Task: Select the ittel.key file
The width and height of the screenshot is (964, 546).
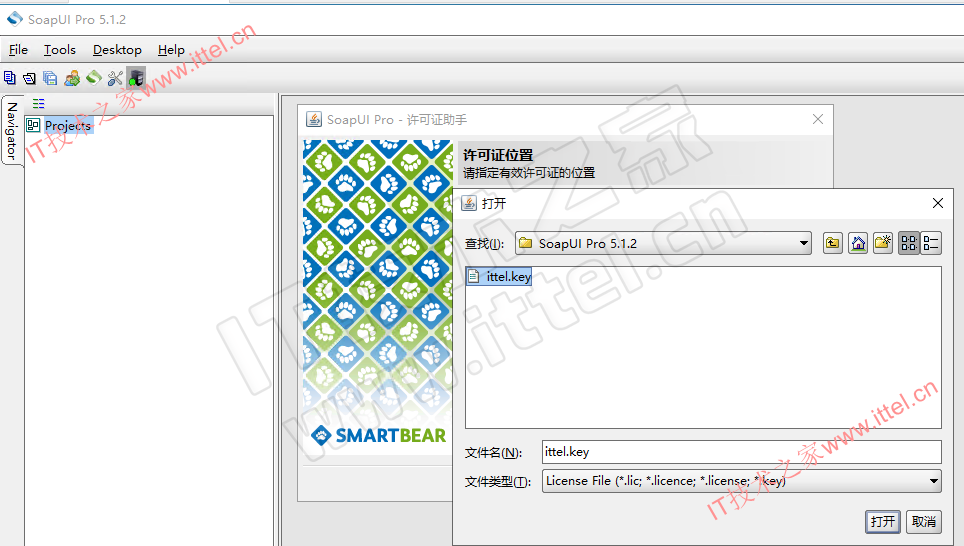Action: 499,277
